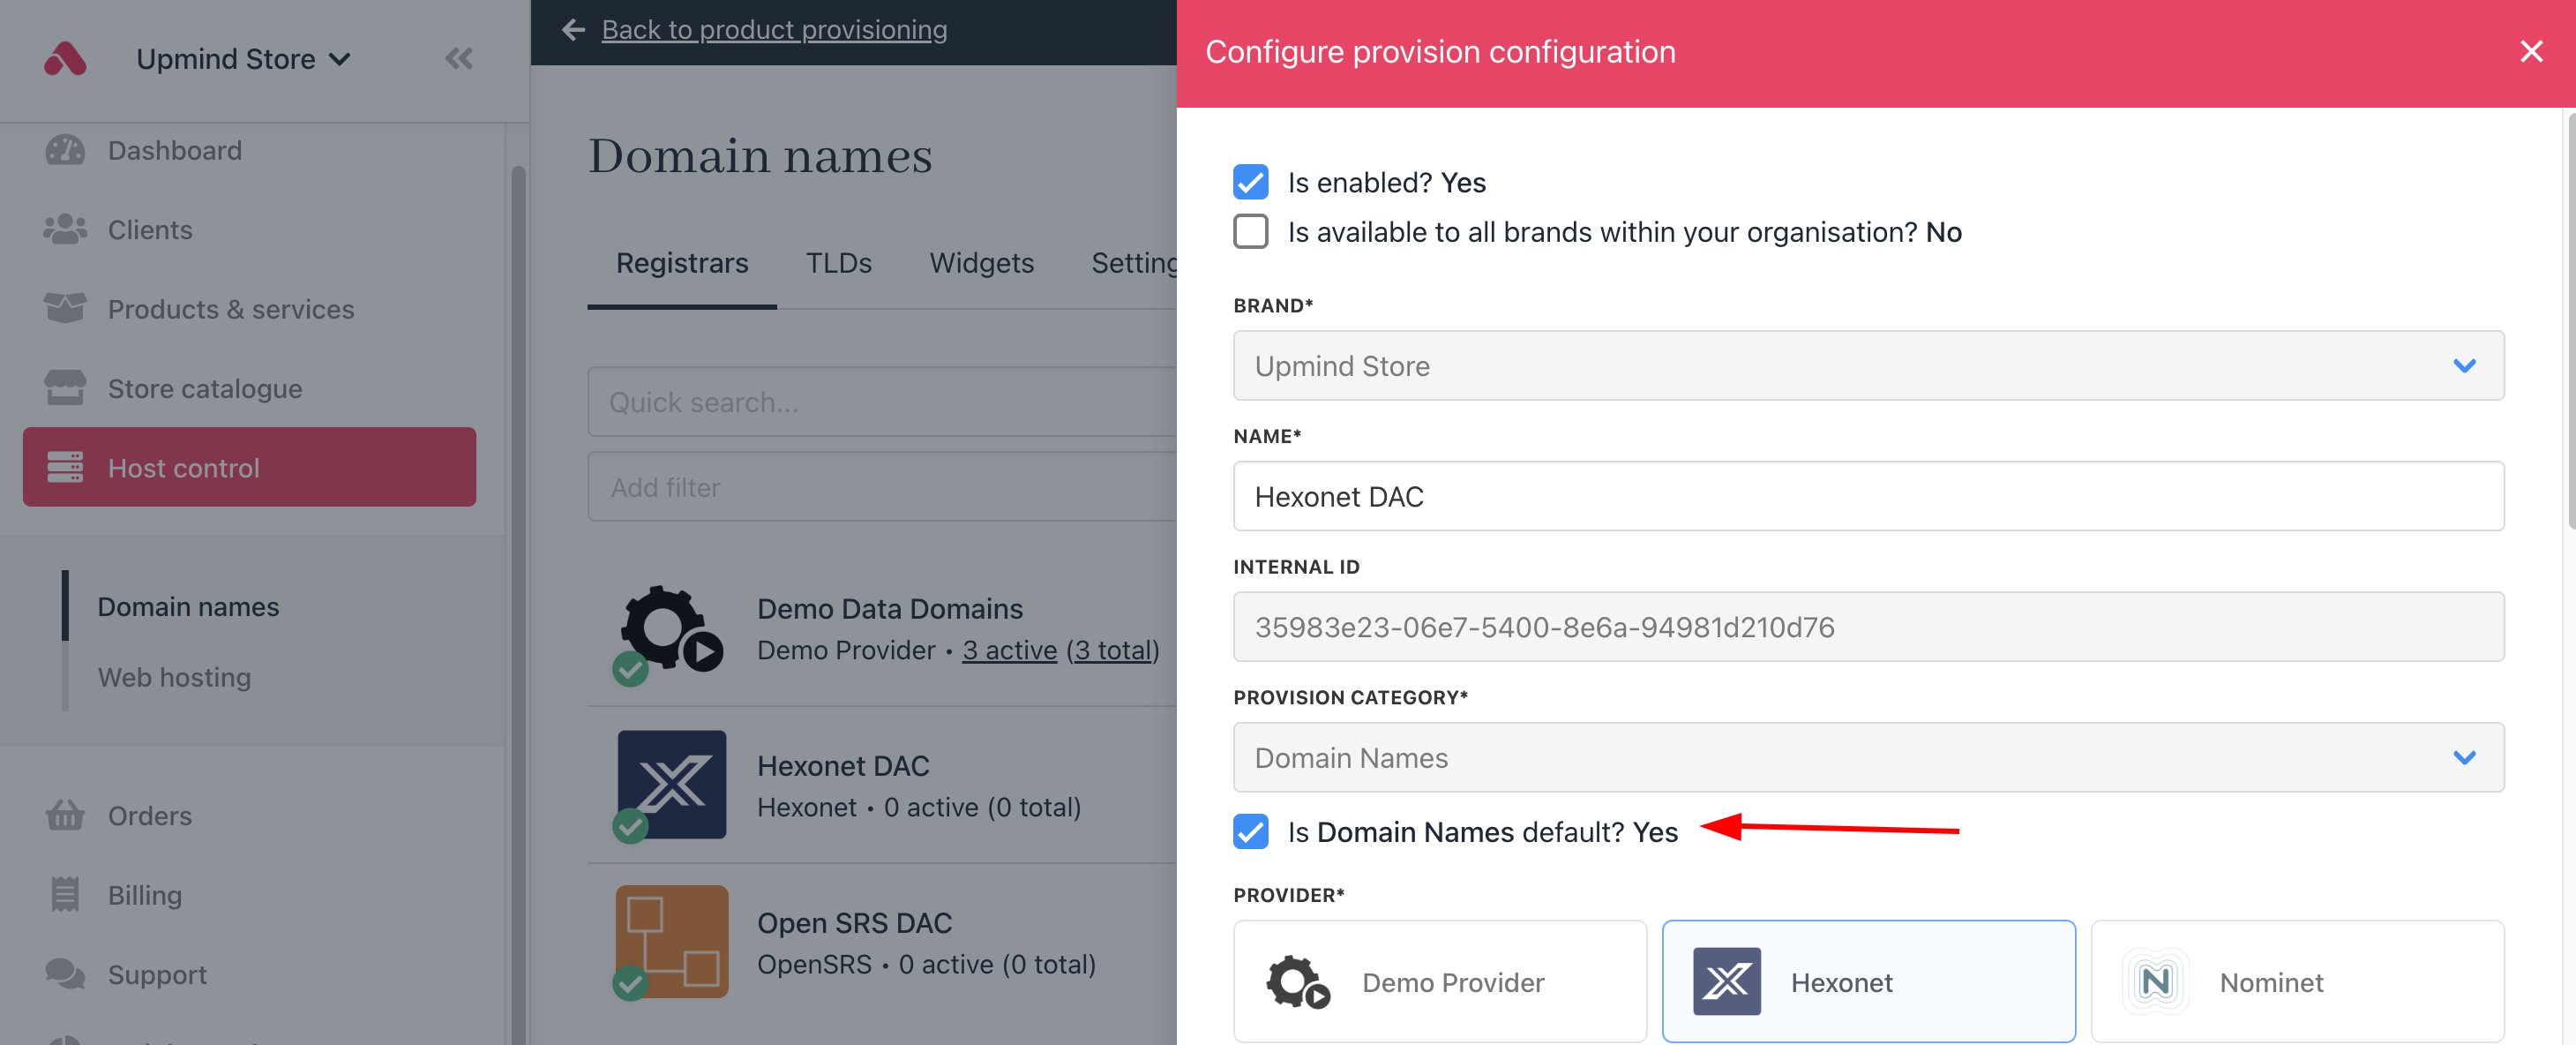
Task: Click the Name input field
Action: 1868,496
